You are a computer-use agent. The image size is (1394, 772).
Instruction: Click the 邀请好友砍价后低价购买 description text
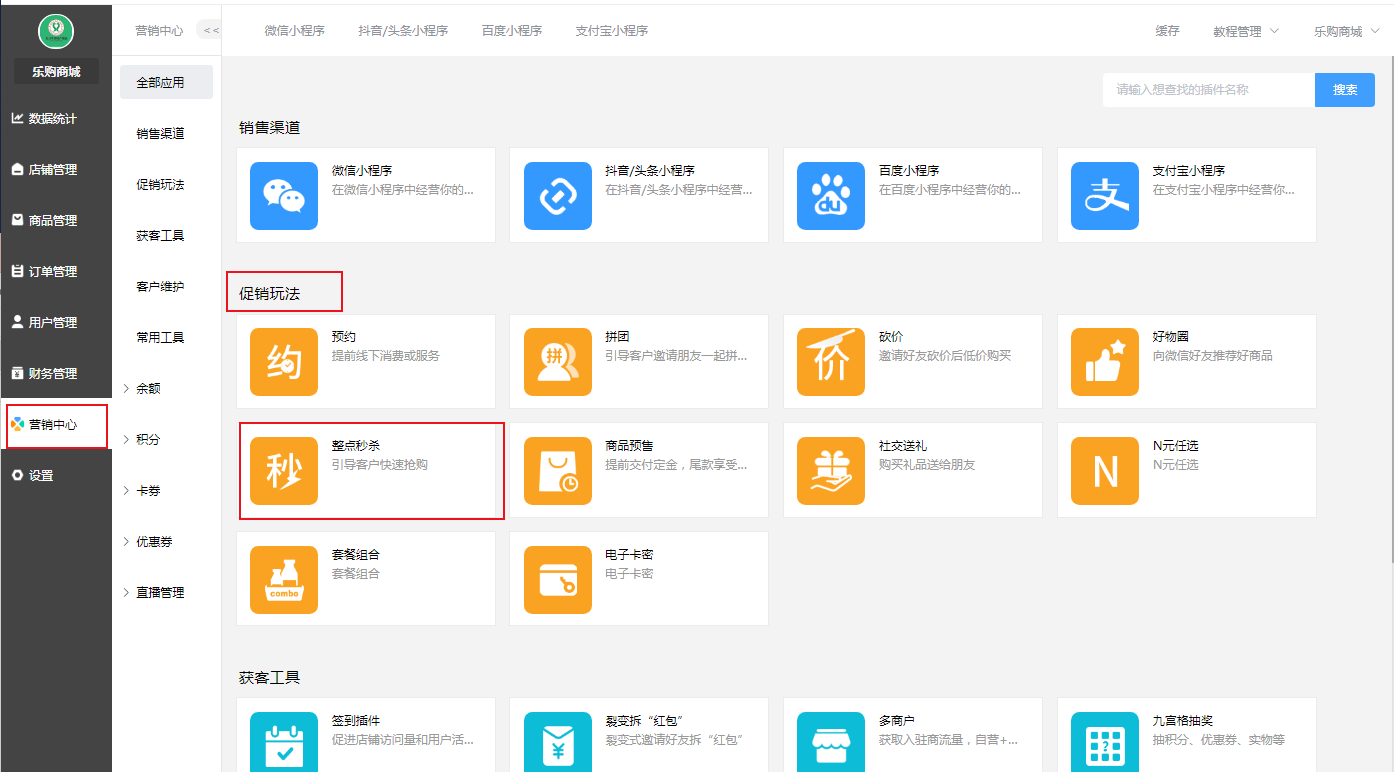945,356
